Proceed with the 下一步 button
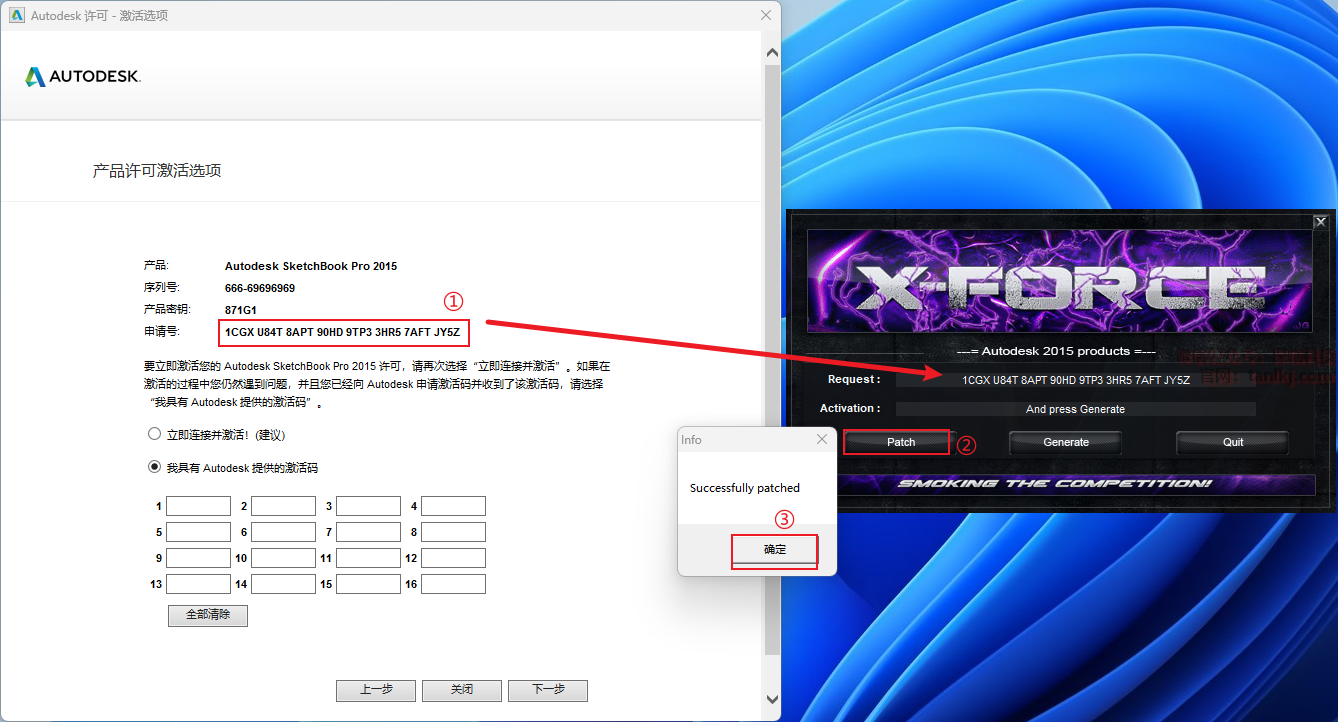Screen dimensions: 1338x722 click(548, 690)
